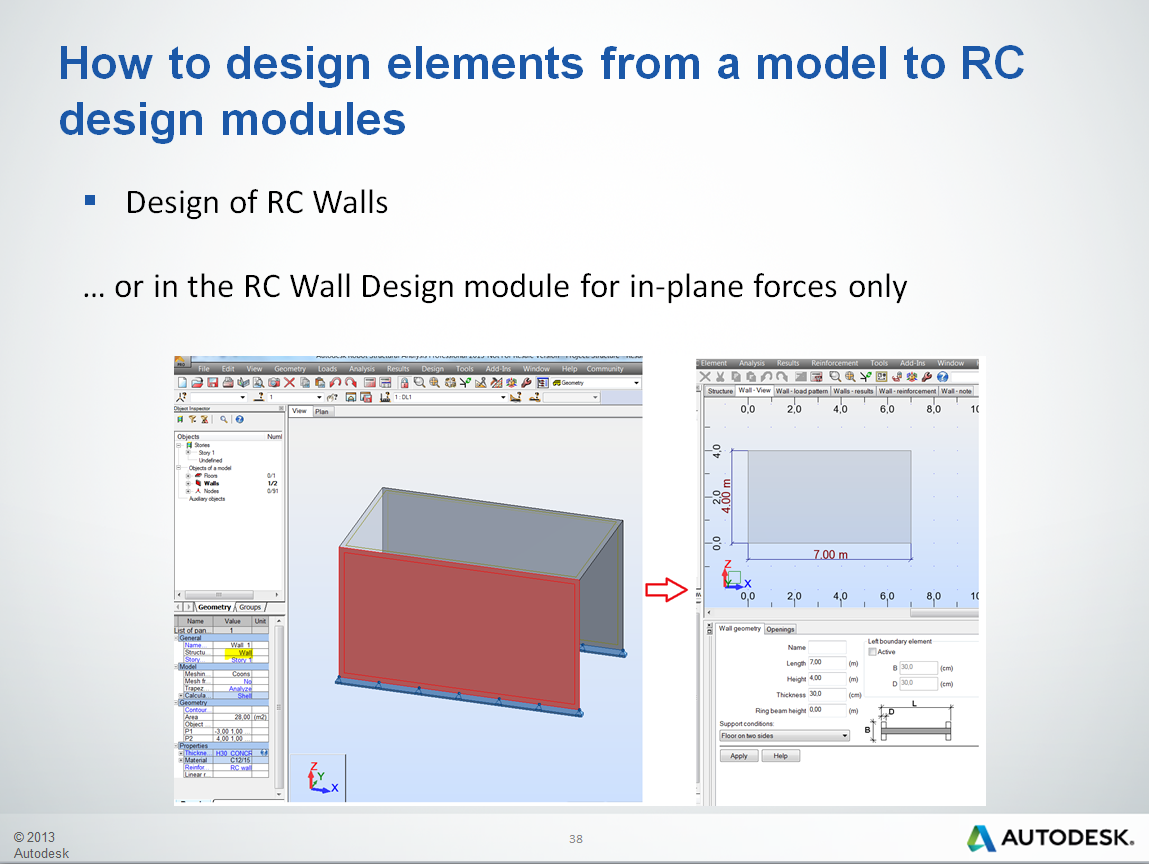Click the red X Delete icon in Robot toolbar
Viewport: 1149px width, 864px height.
tap(289, 383)
